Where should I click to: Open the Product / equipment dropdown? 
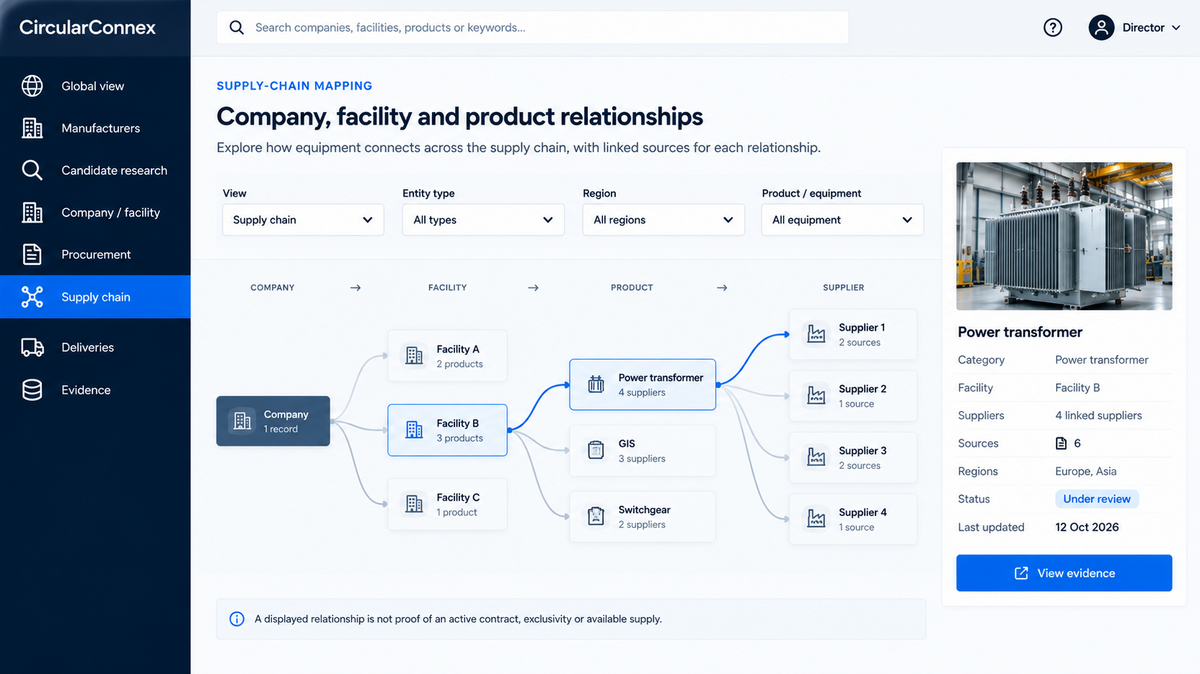[843, 220]
